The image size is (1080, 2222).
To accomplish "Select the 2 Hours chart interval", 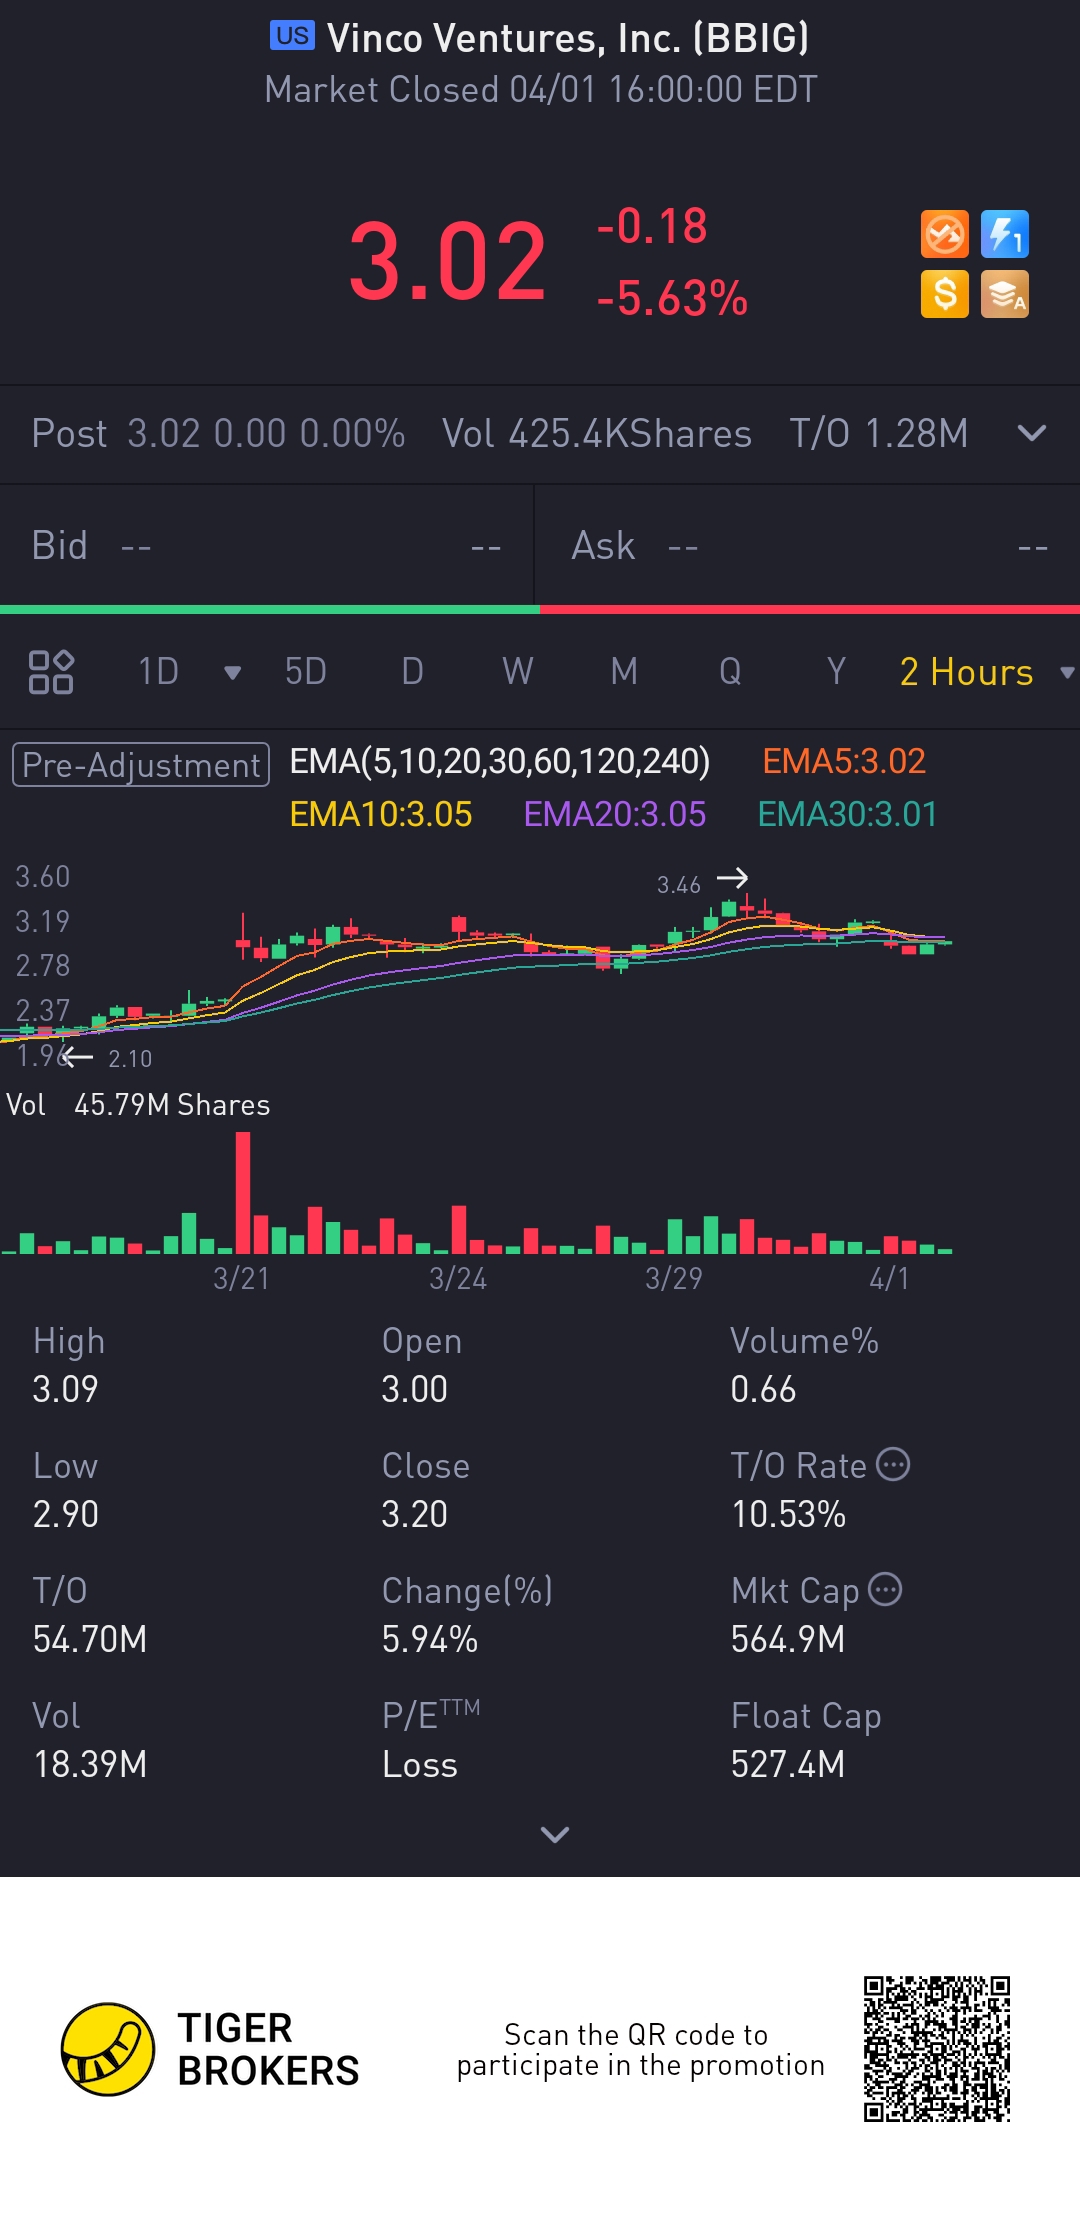I will (966, 672).
